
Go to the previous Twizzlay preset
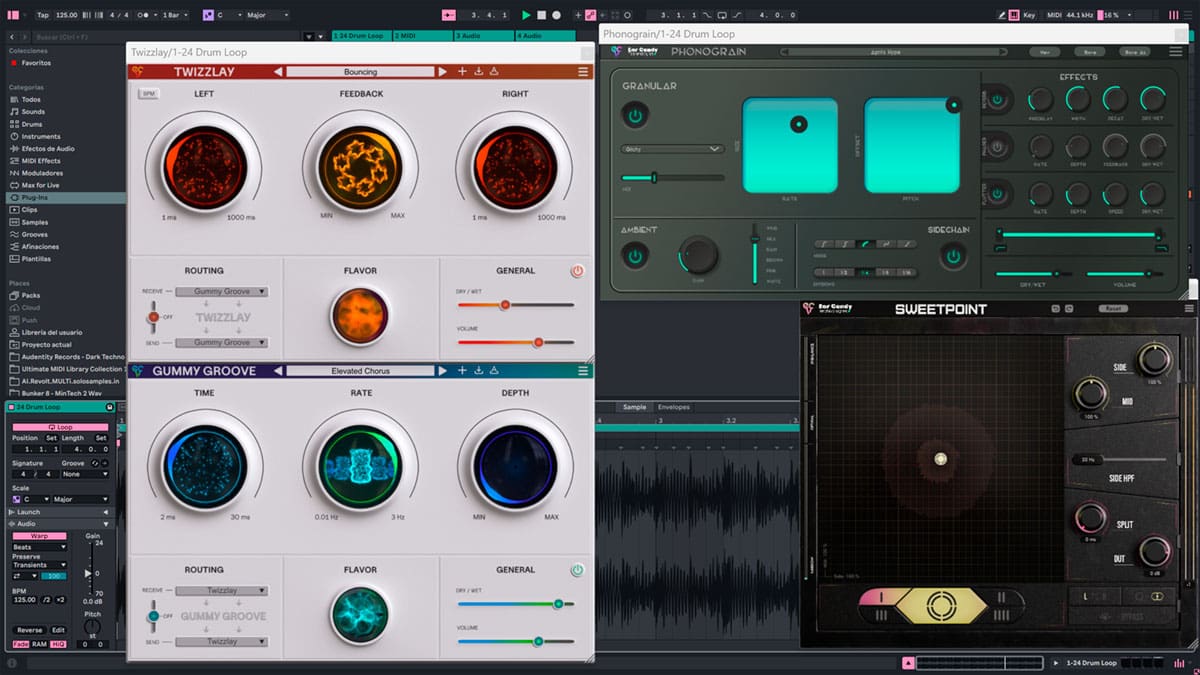click(278, 72)
